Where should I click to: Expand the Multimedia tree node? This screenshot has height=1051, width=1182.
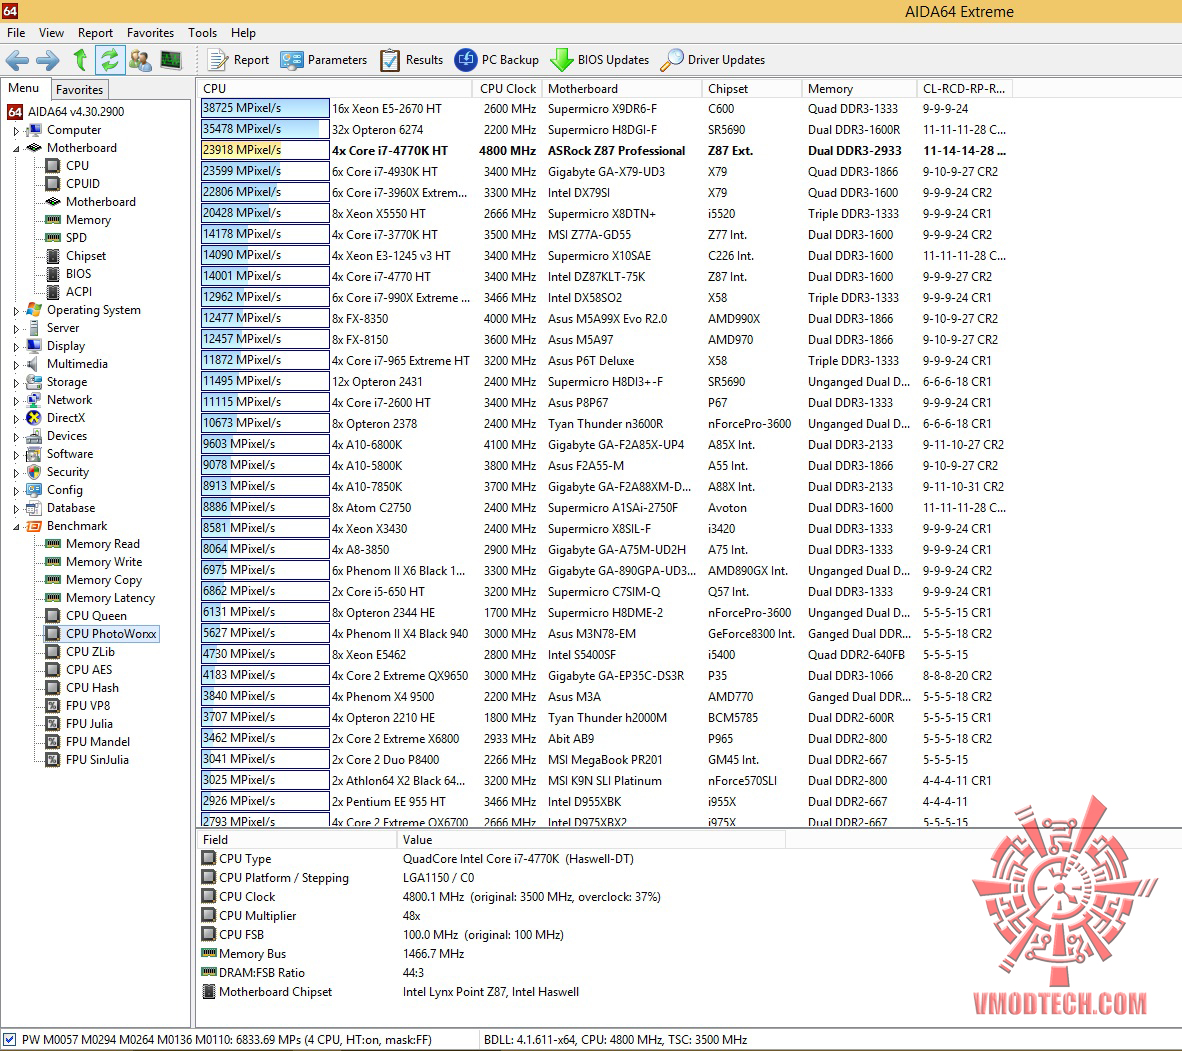tap(16, 364)
